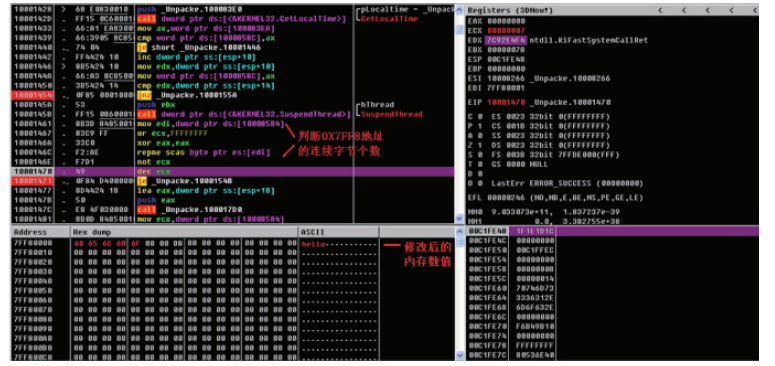Select the 'jnz _Unpacke.1000155A' instruction

tap(187, 95)
